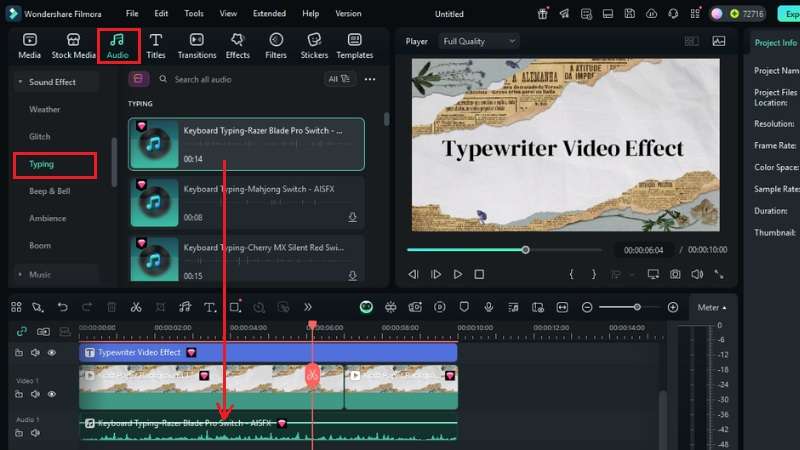The width and height of the screenshot is (800, 450).
Task: Take a snapshot of the preview
Action: point(675,274)
